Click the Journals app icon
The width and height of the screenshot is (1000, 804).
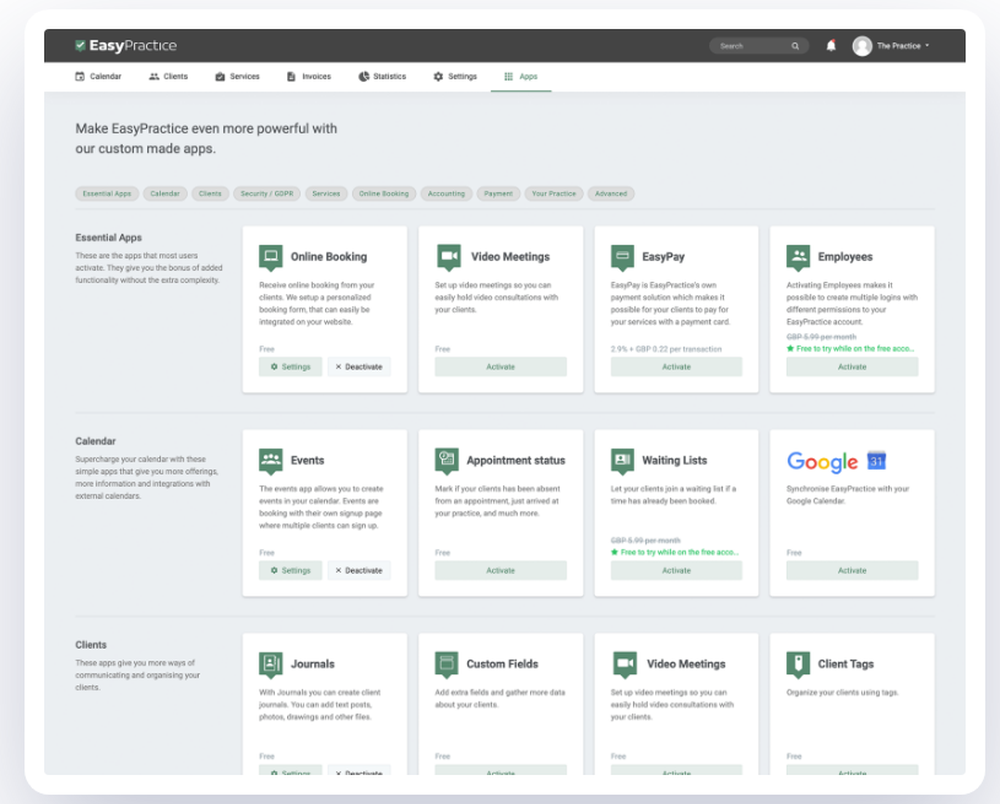270,664
